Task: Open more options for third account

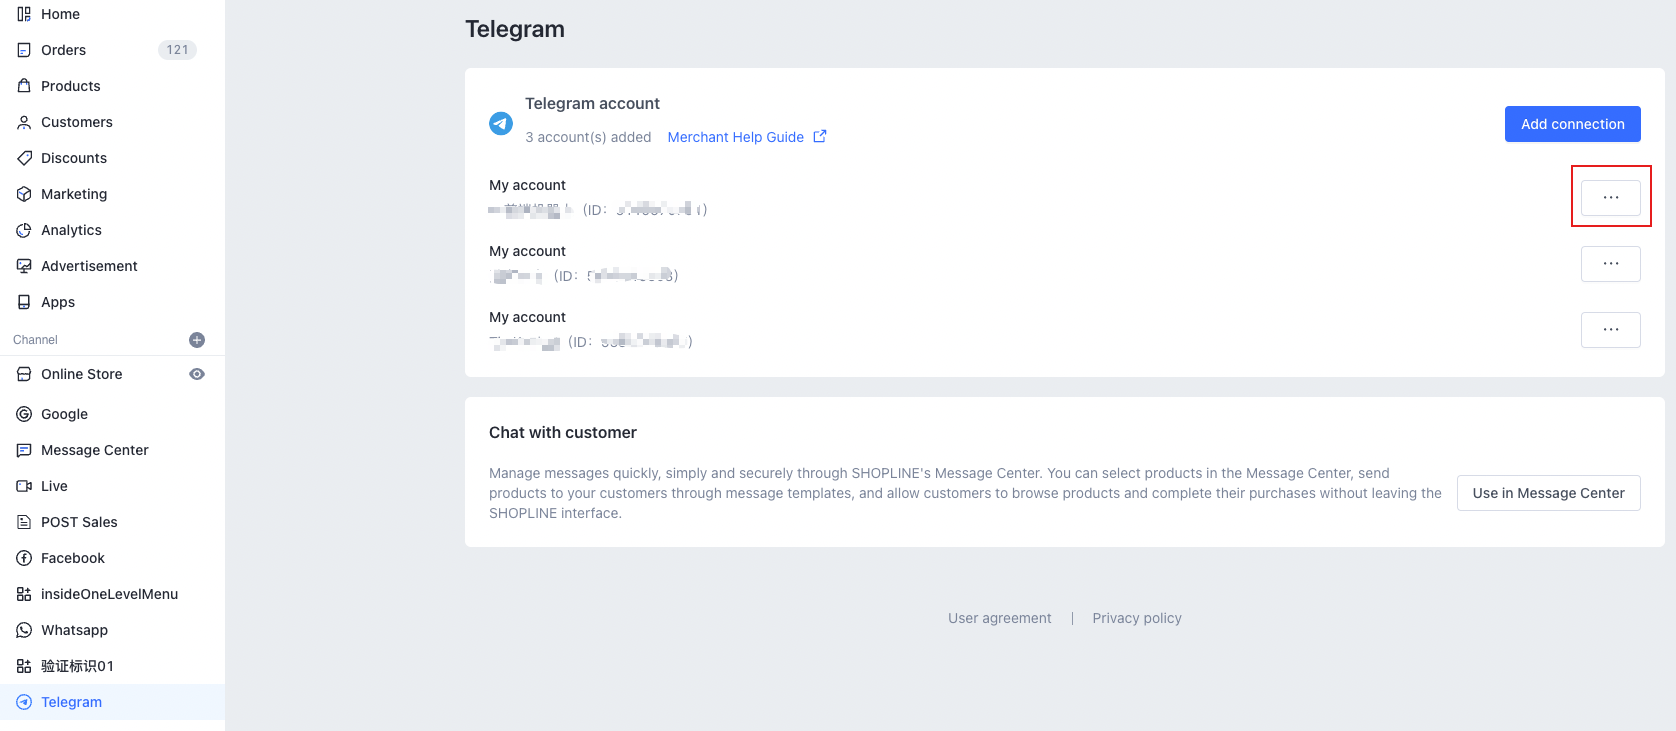Action: (x=1610, y=330)
